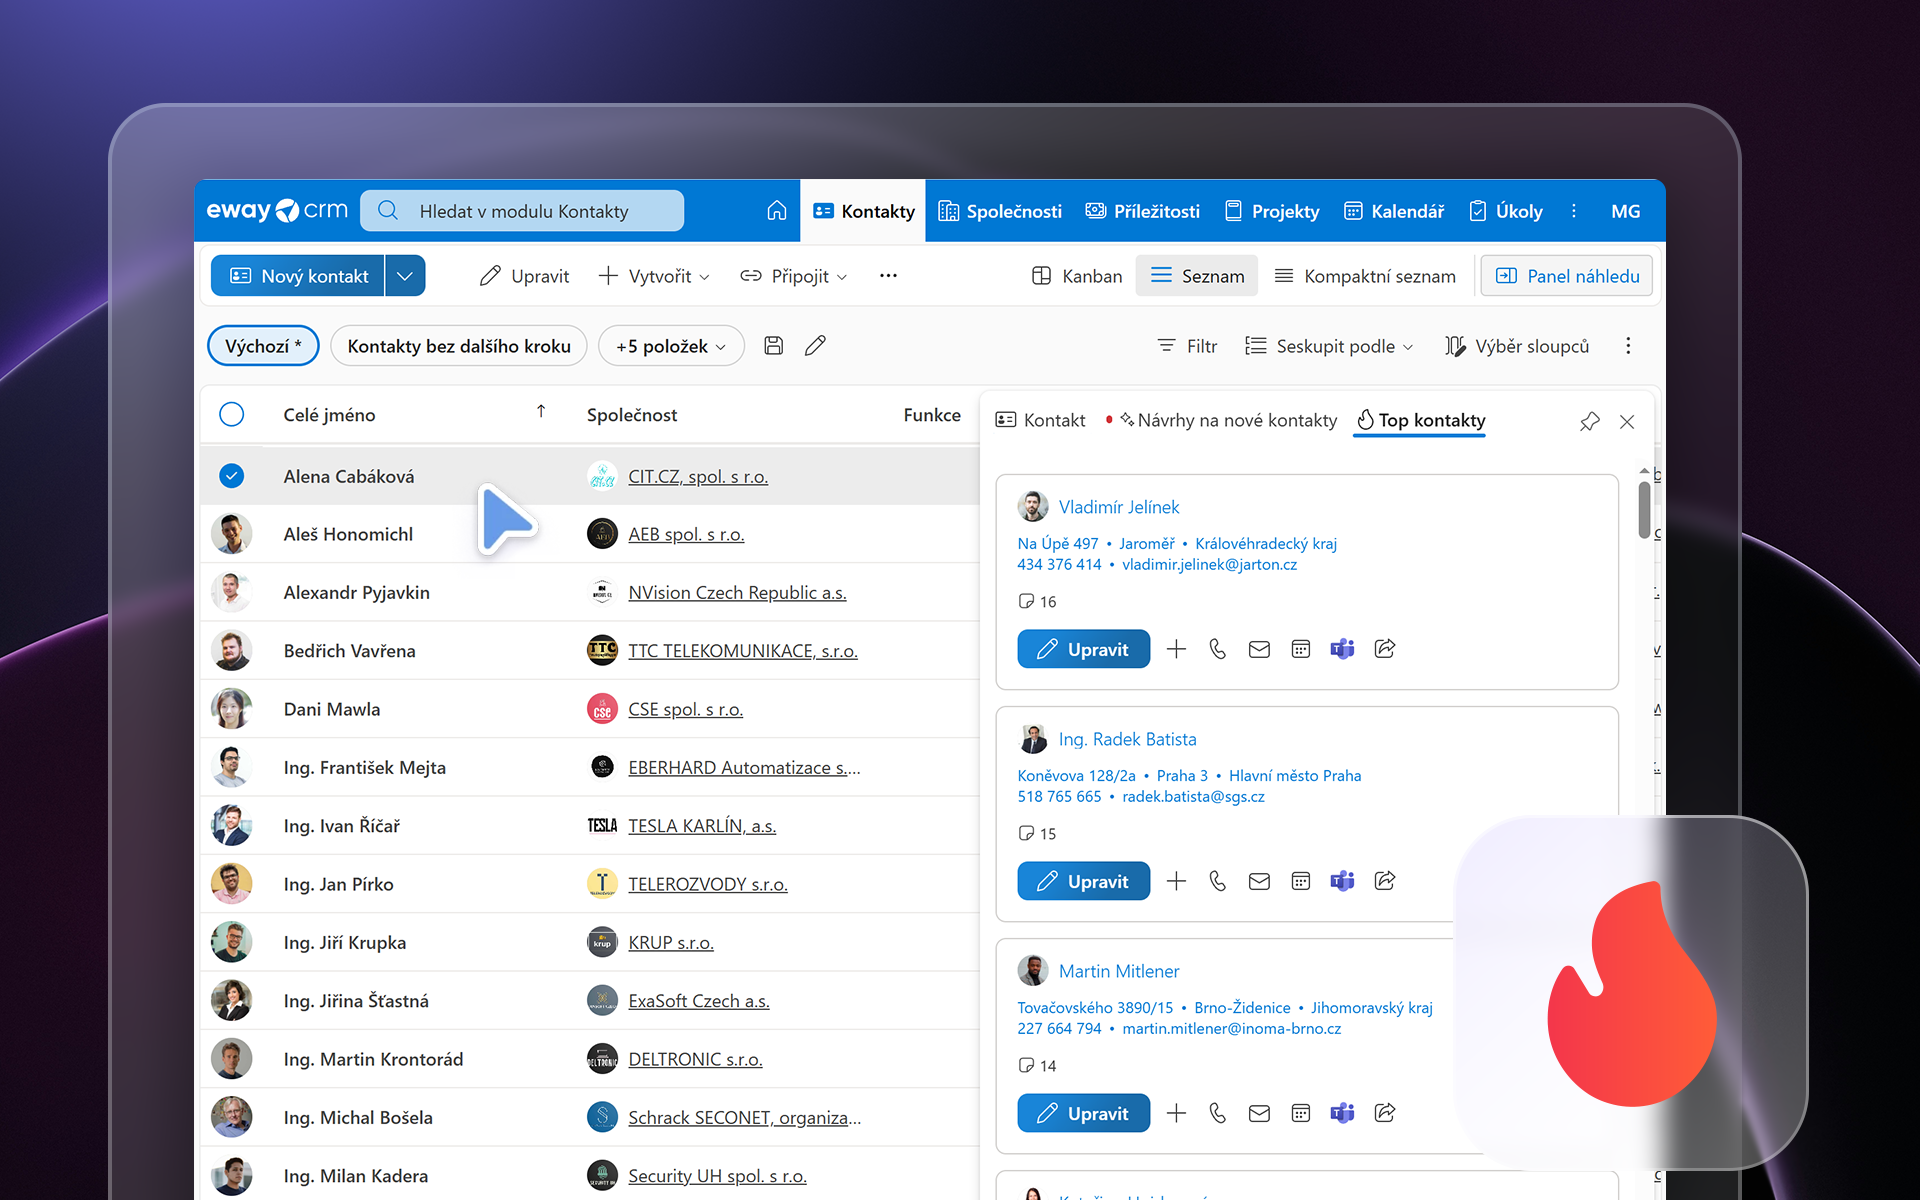Toggle the Panel náhledu preview button
The height and width of the screenshot is (1200, 1920).
1567,276
